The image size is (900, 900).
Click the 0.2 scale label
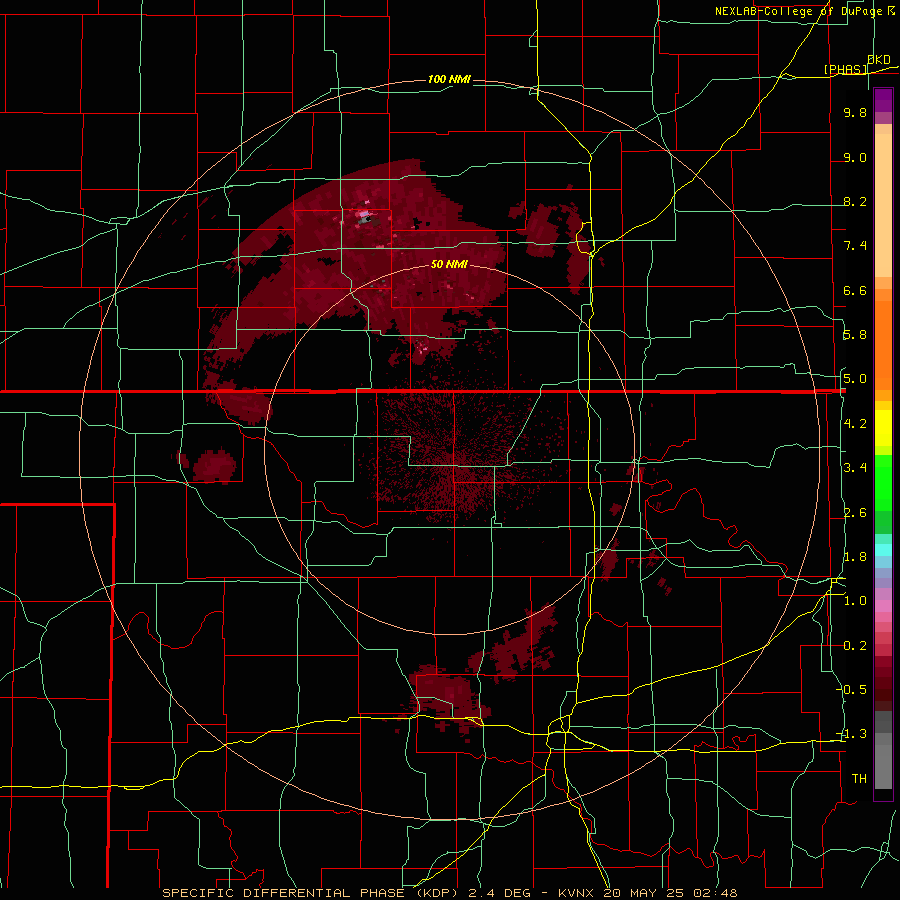click(855, 645)
